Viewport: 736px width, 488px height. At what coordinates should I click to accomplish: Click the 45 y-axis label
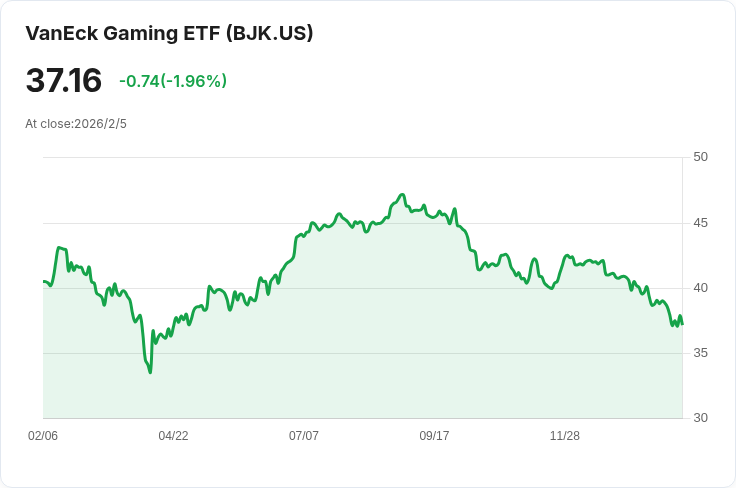click(x=700, y=223)
